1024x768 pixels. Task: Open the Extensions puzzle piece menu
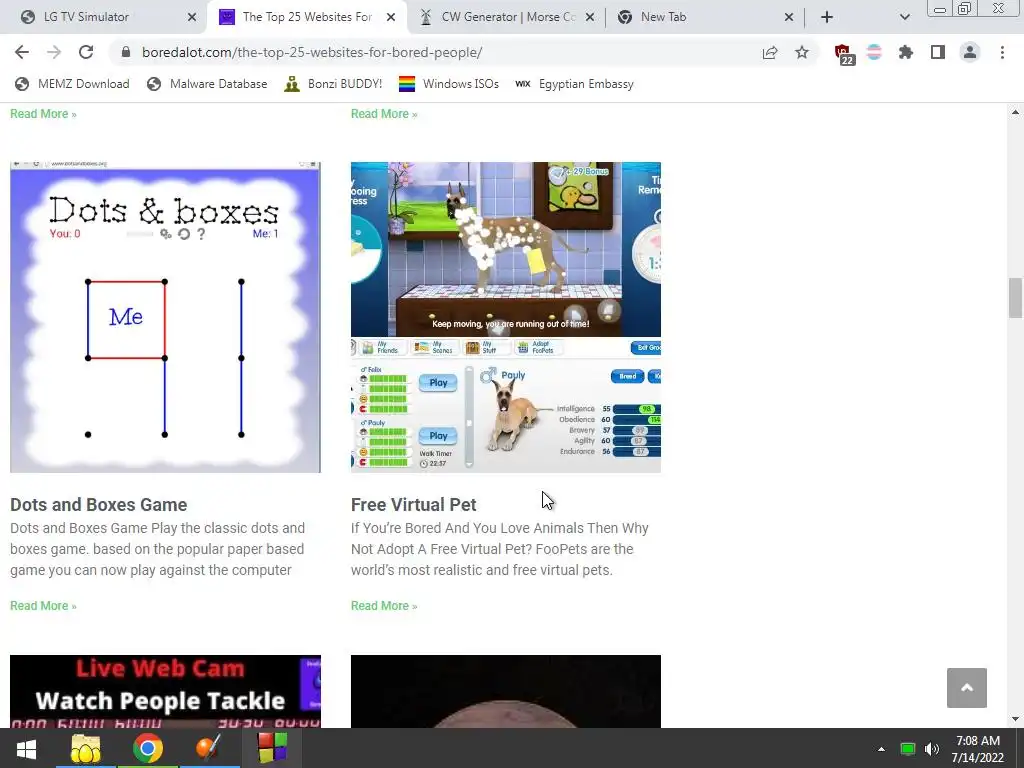point(906,52)
